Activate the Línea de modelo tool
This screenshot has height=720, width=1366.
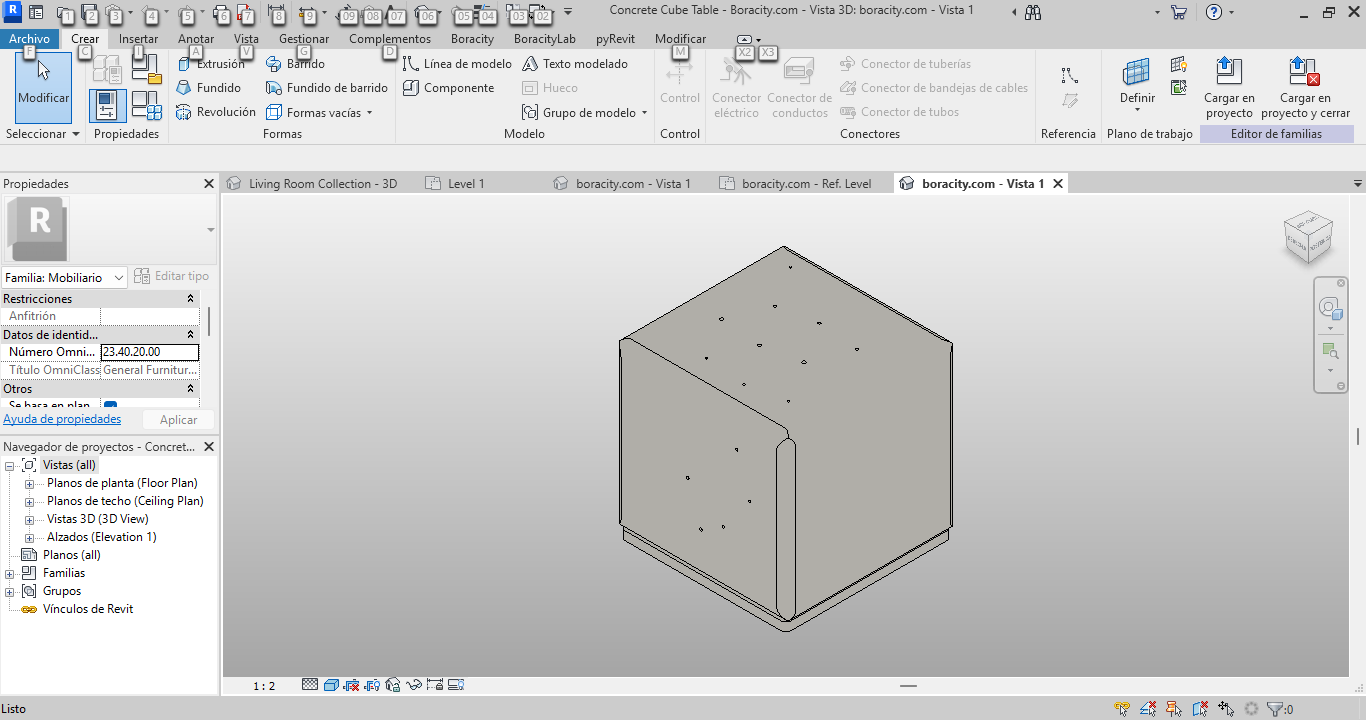(x=457, y=64)
